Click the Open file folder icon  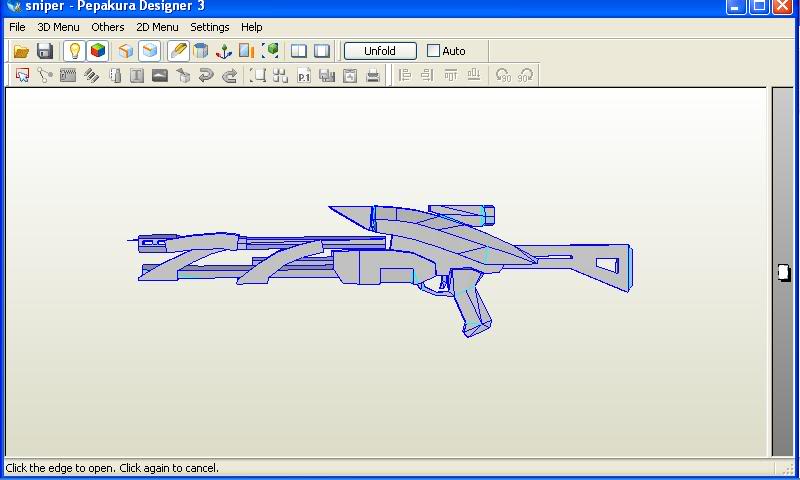(x=21, y=51)
